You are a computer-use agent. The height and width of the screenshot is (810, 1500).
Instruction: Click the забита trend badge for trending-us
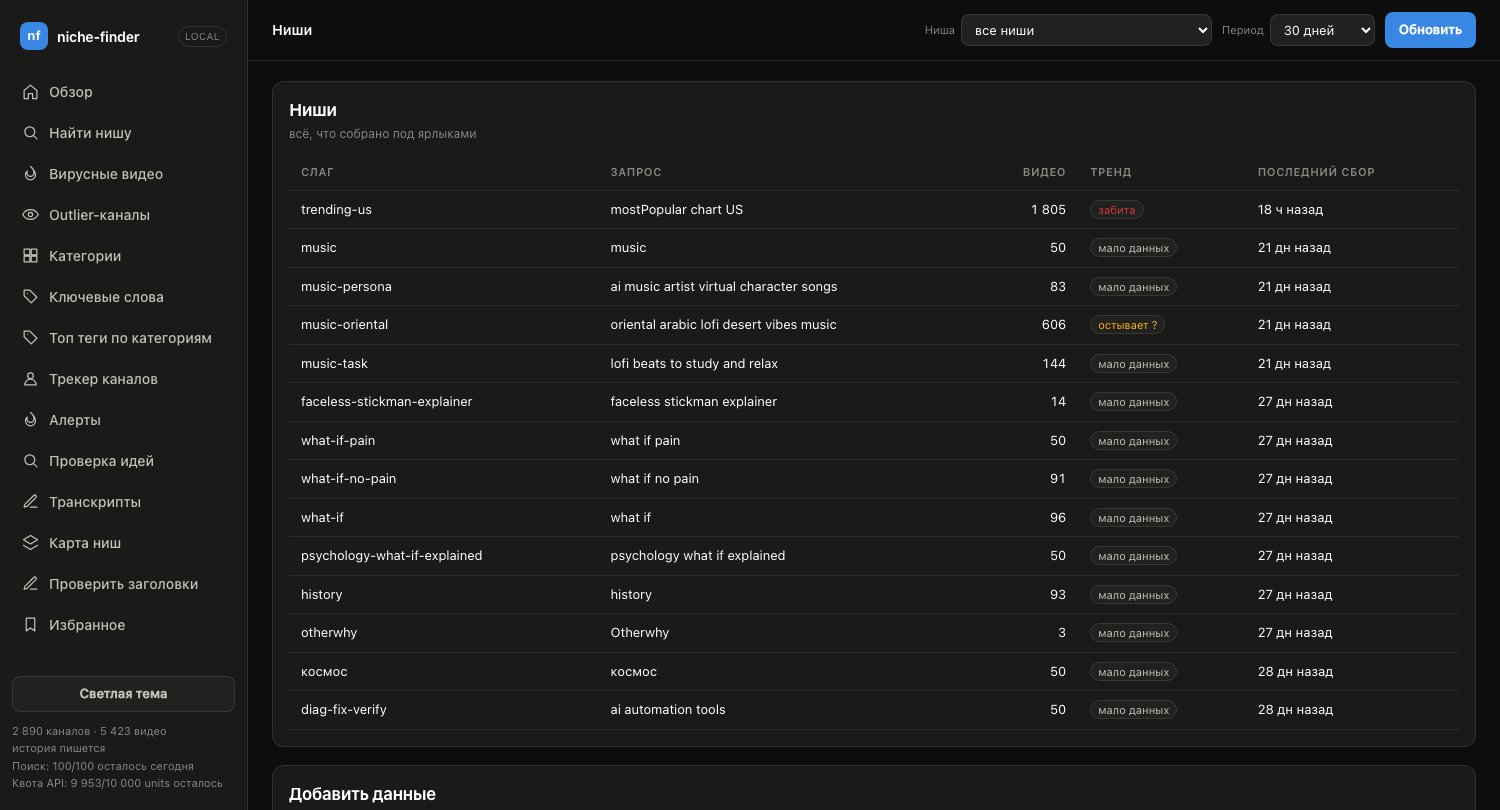tap(1117, 210)
